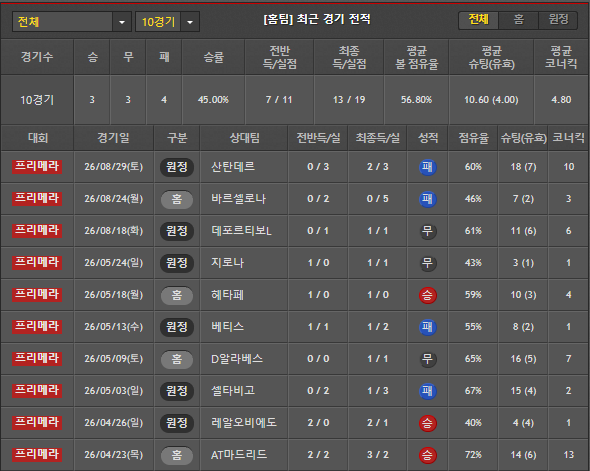The height and width of the screenshot is (471, 590).
Task: Switch to the 홈 games filter
Action: point(519,20)
